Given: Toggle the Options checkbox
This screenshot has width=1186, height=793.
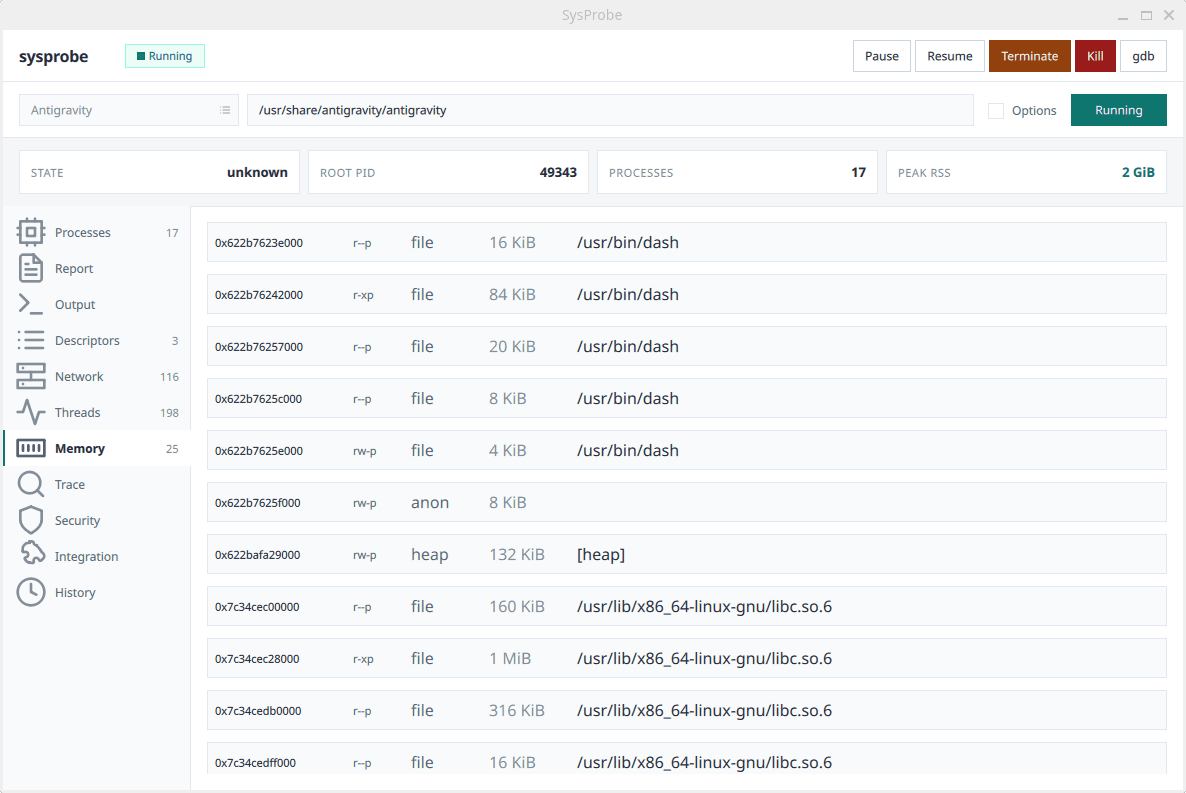Looking at the screenshot, I should 996,110.
